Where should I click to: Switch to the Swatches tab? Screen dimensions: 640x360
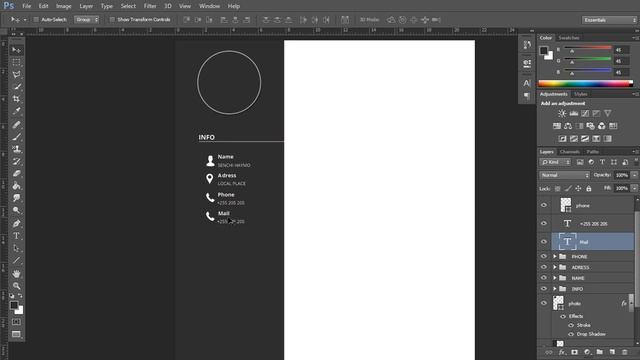(569, 38)
